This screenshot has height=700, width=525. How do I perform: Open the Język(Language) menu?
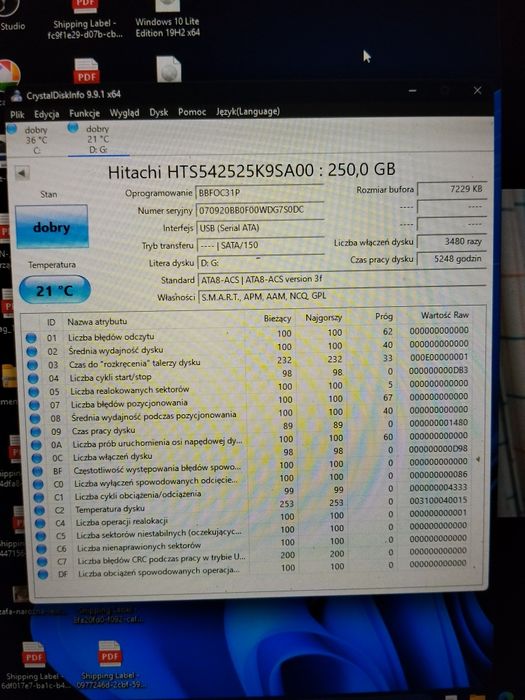pos(248,111)
